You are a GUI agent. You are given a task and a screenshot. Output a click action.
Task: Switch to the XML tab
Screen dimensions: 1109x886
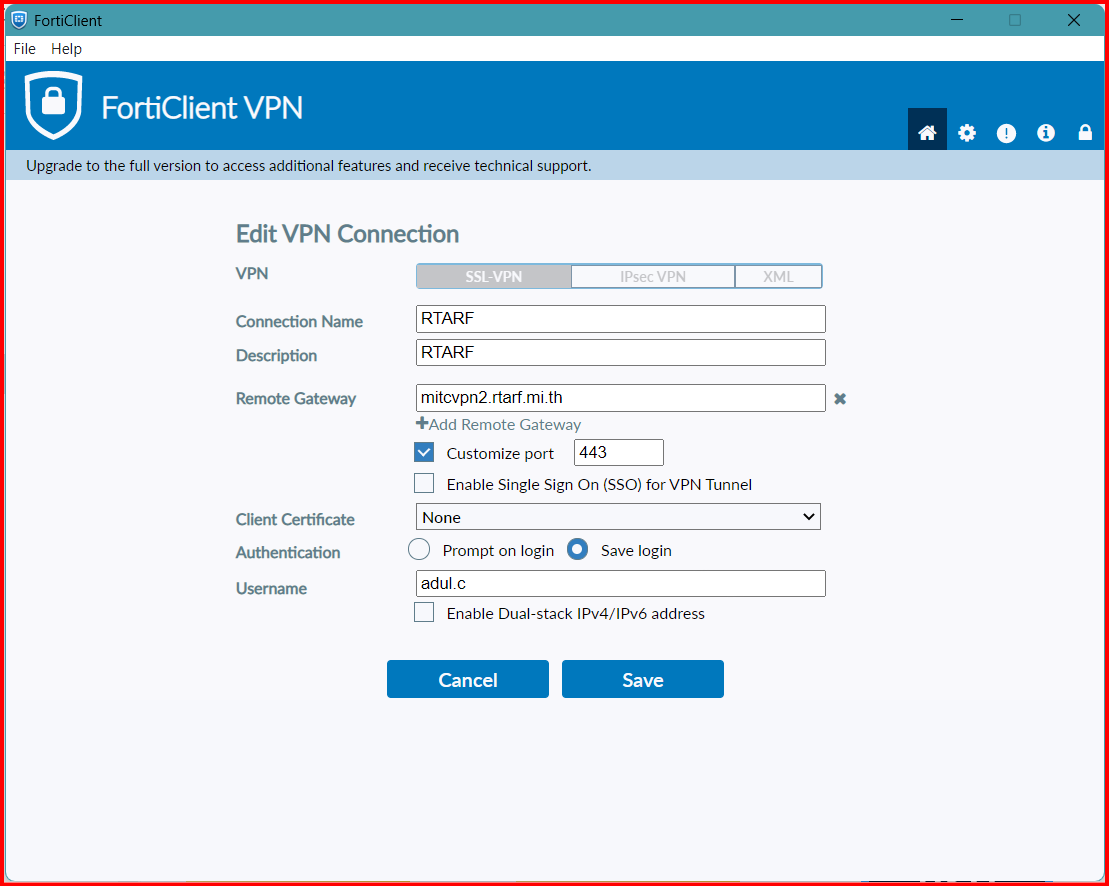click(x=778, y=276)
